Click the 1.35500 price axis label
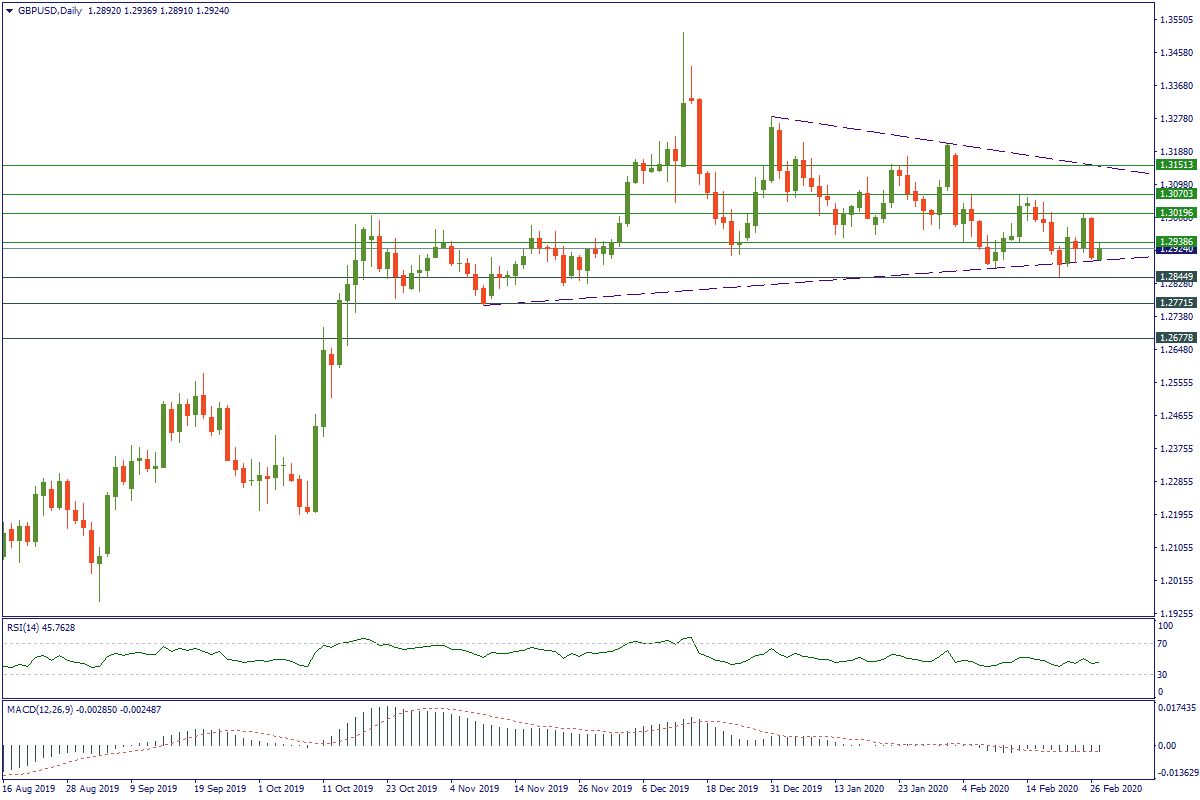 1175,19
